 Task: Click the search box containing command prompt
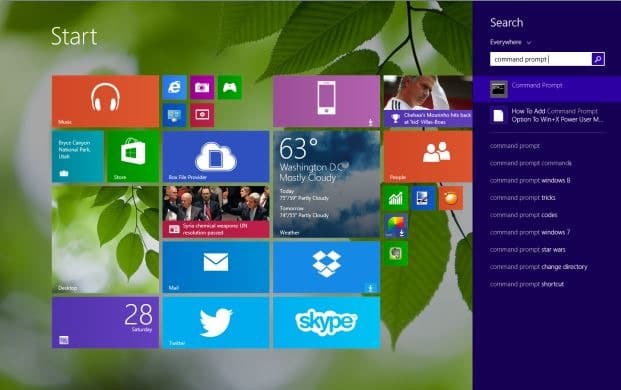[541, 59]
